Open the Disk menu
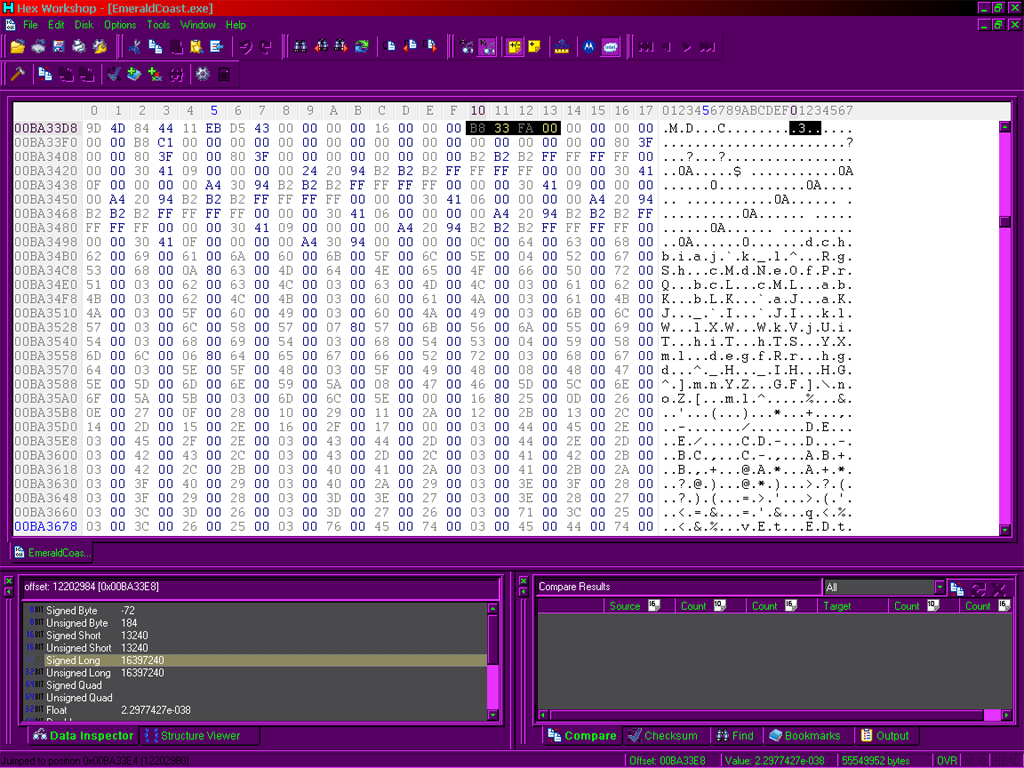 pos(84,25)
